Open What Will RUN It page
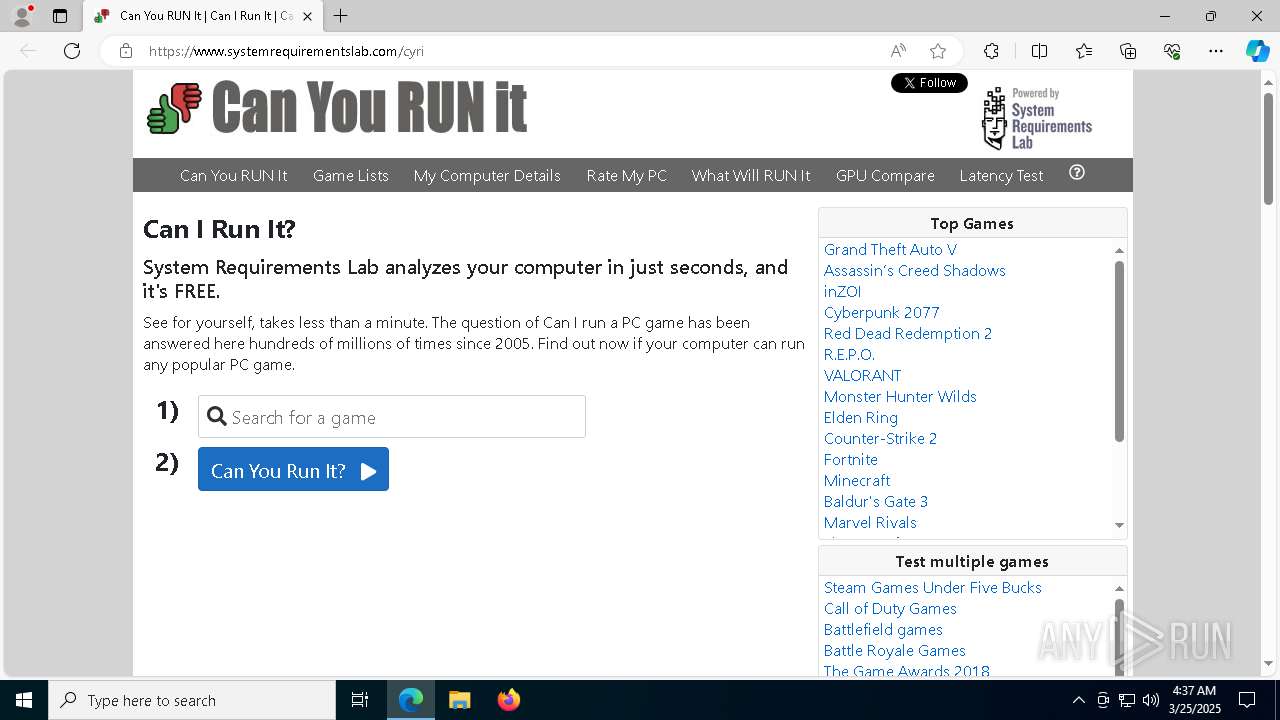The height and width of the screenshot is (720, 1280). pos(751,175)
